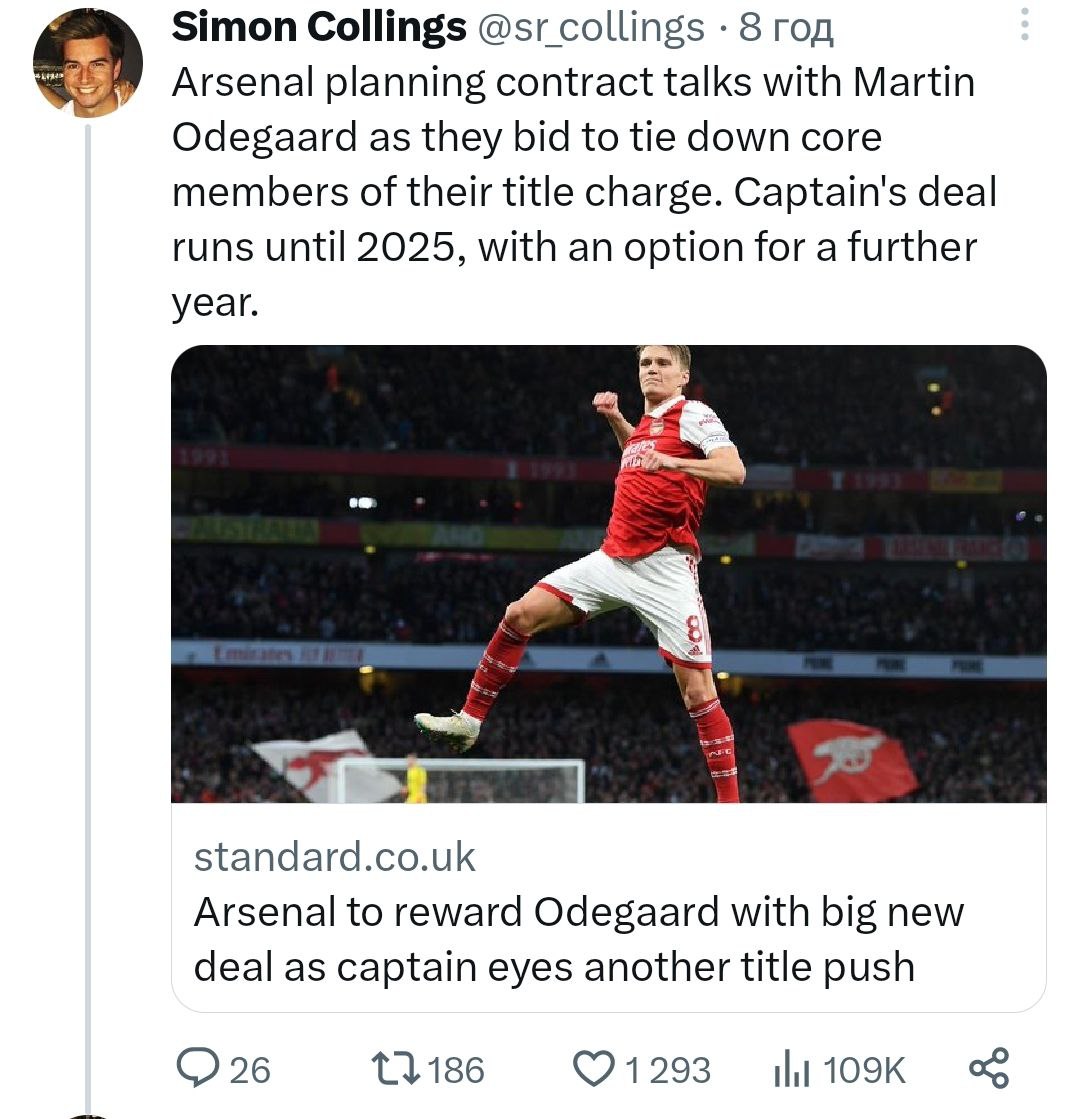Click the 109K views count
Viewport: 1080px width, 1119px height.
pos(865,1070)
